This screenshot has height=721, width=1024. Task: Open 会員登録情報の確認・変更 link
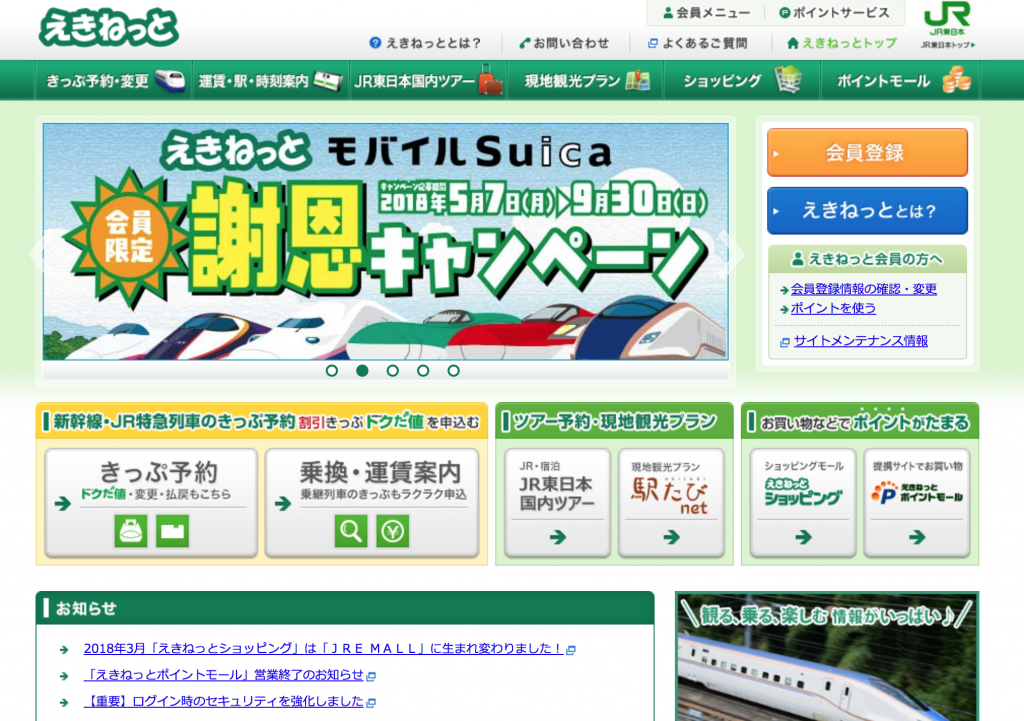click(863, 289)
